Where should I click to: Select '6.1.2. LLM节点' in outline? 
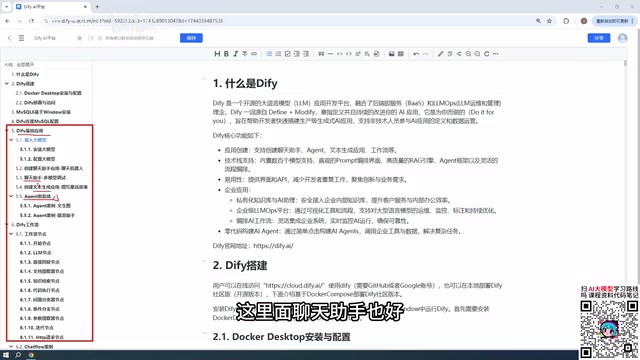[36, 253]
